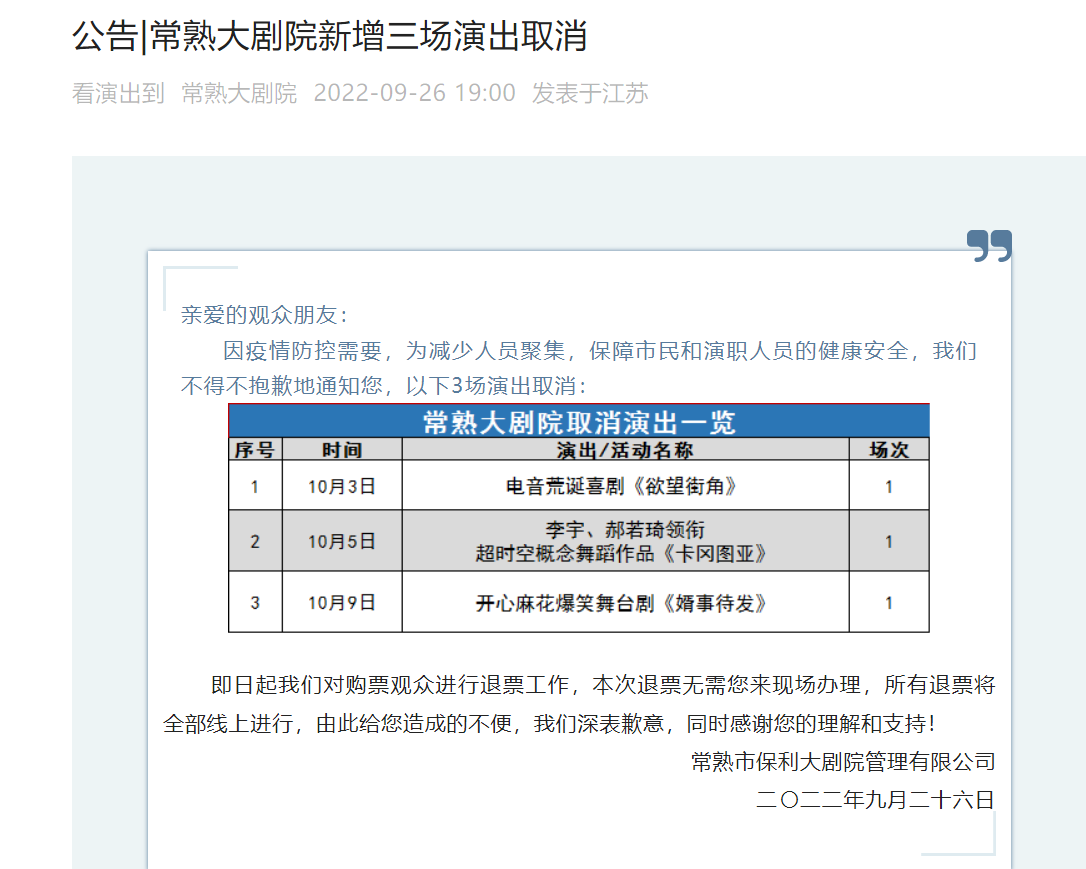Click the article title about 三场演出取消
The height and width of the screenshot is (869, 1086).
pyautogui.click(x=329, y=37)
